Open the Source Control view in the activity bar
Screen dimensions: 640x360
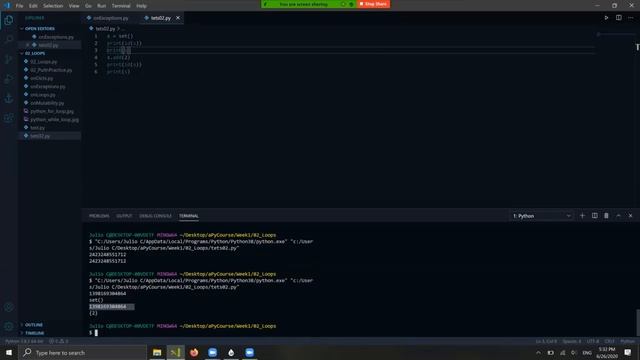(x=9, y=59)
